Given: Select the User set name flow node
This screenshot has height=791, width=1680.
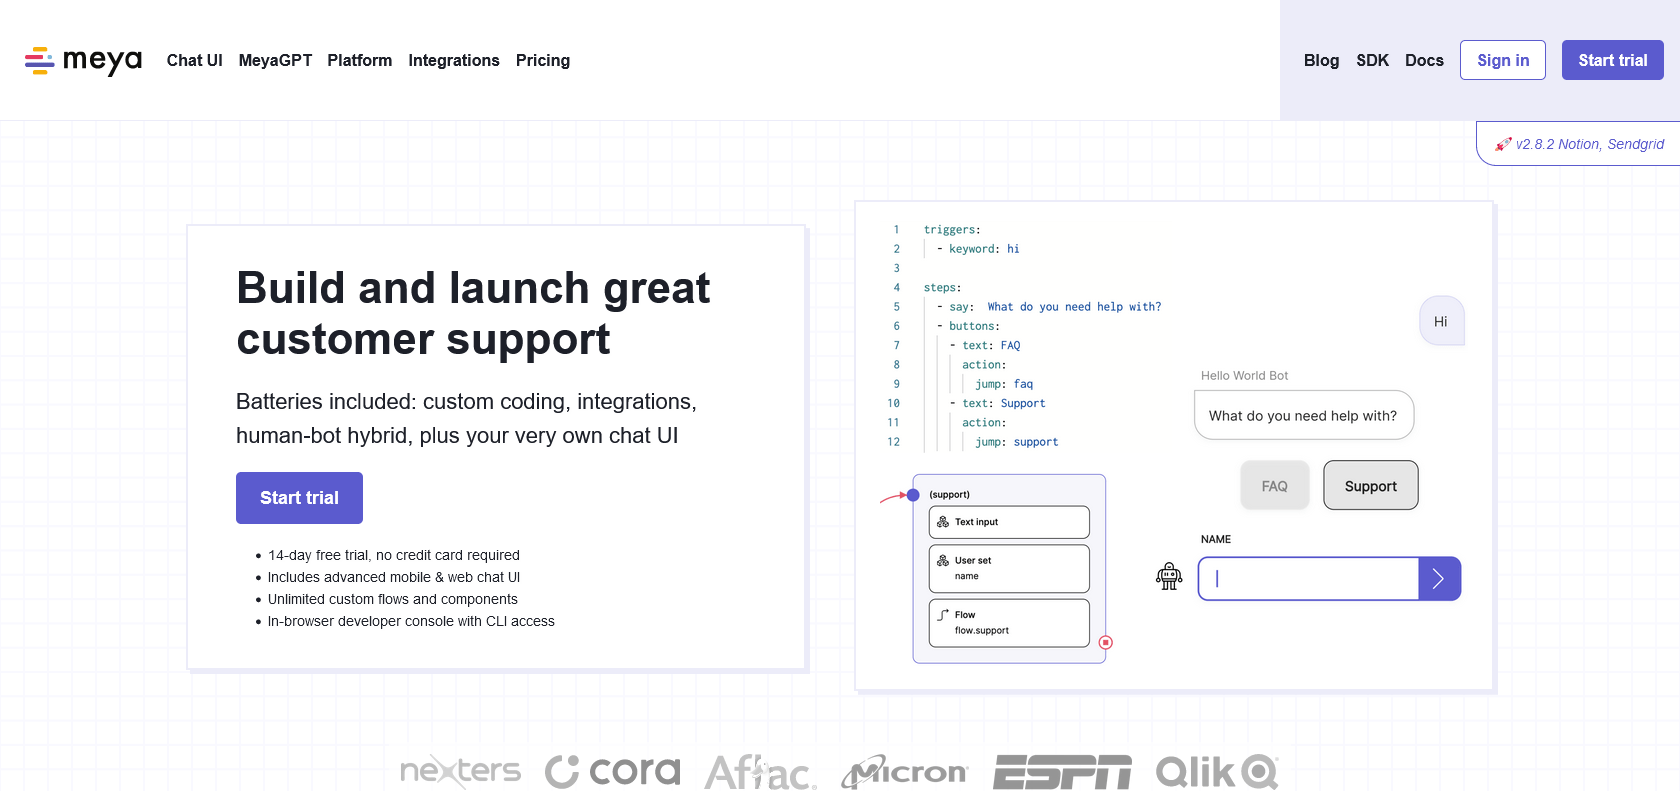Looking at the screenshot, I should [1009, 568].
